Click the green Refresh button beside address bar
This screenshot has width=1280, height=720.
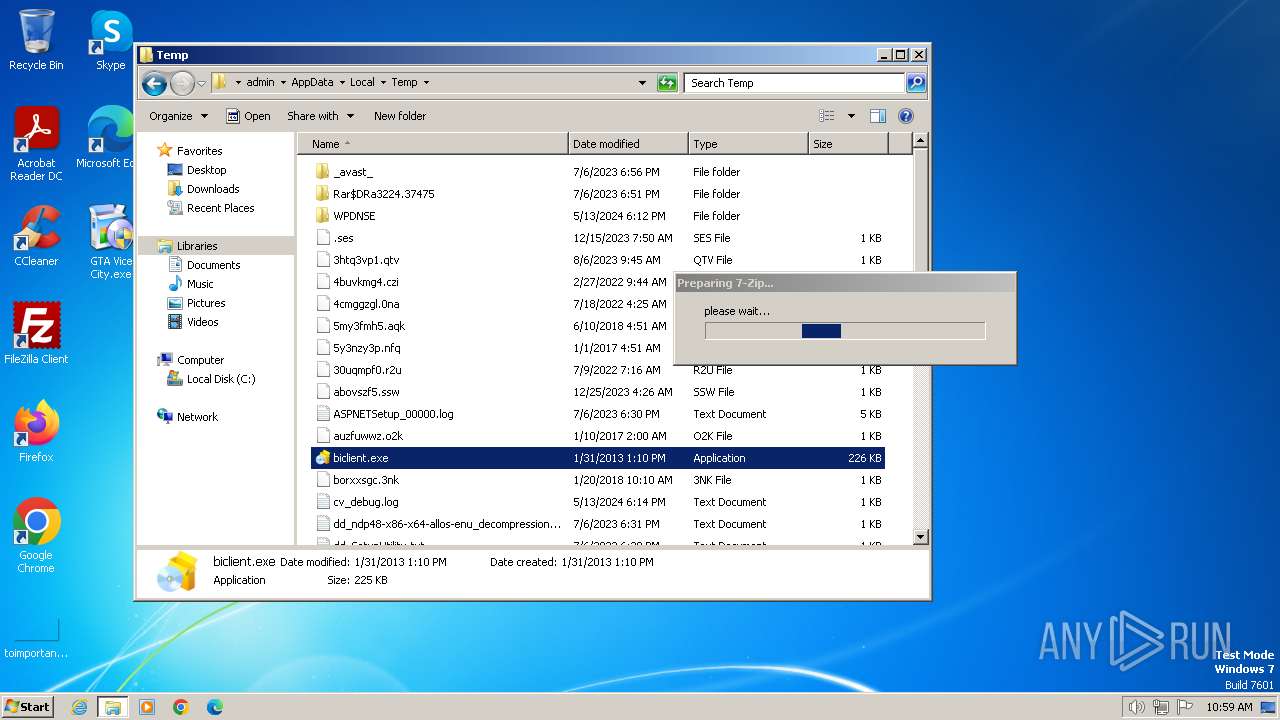[x=667, y=83]
